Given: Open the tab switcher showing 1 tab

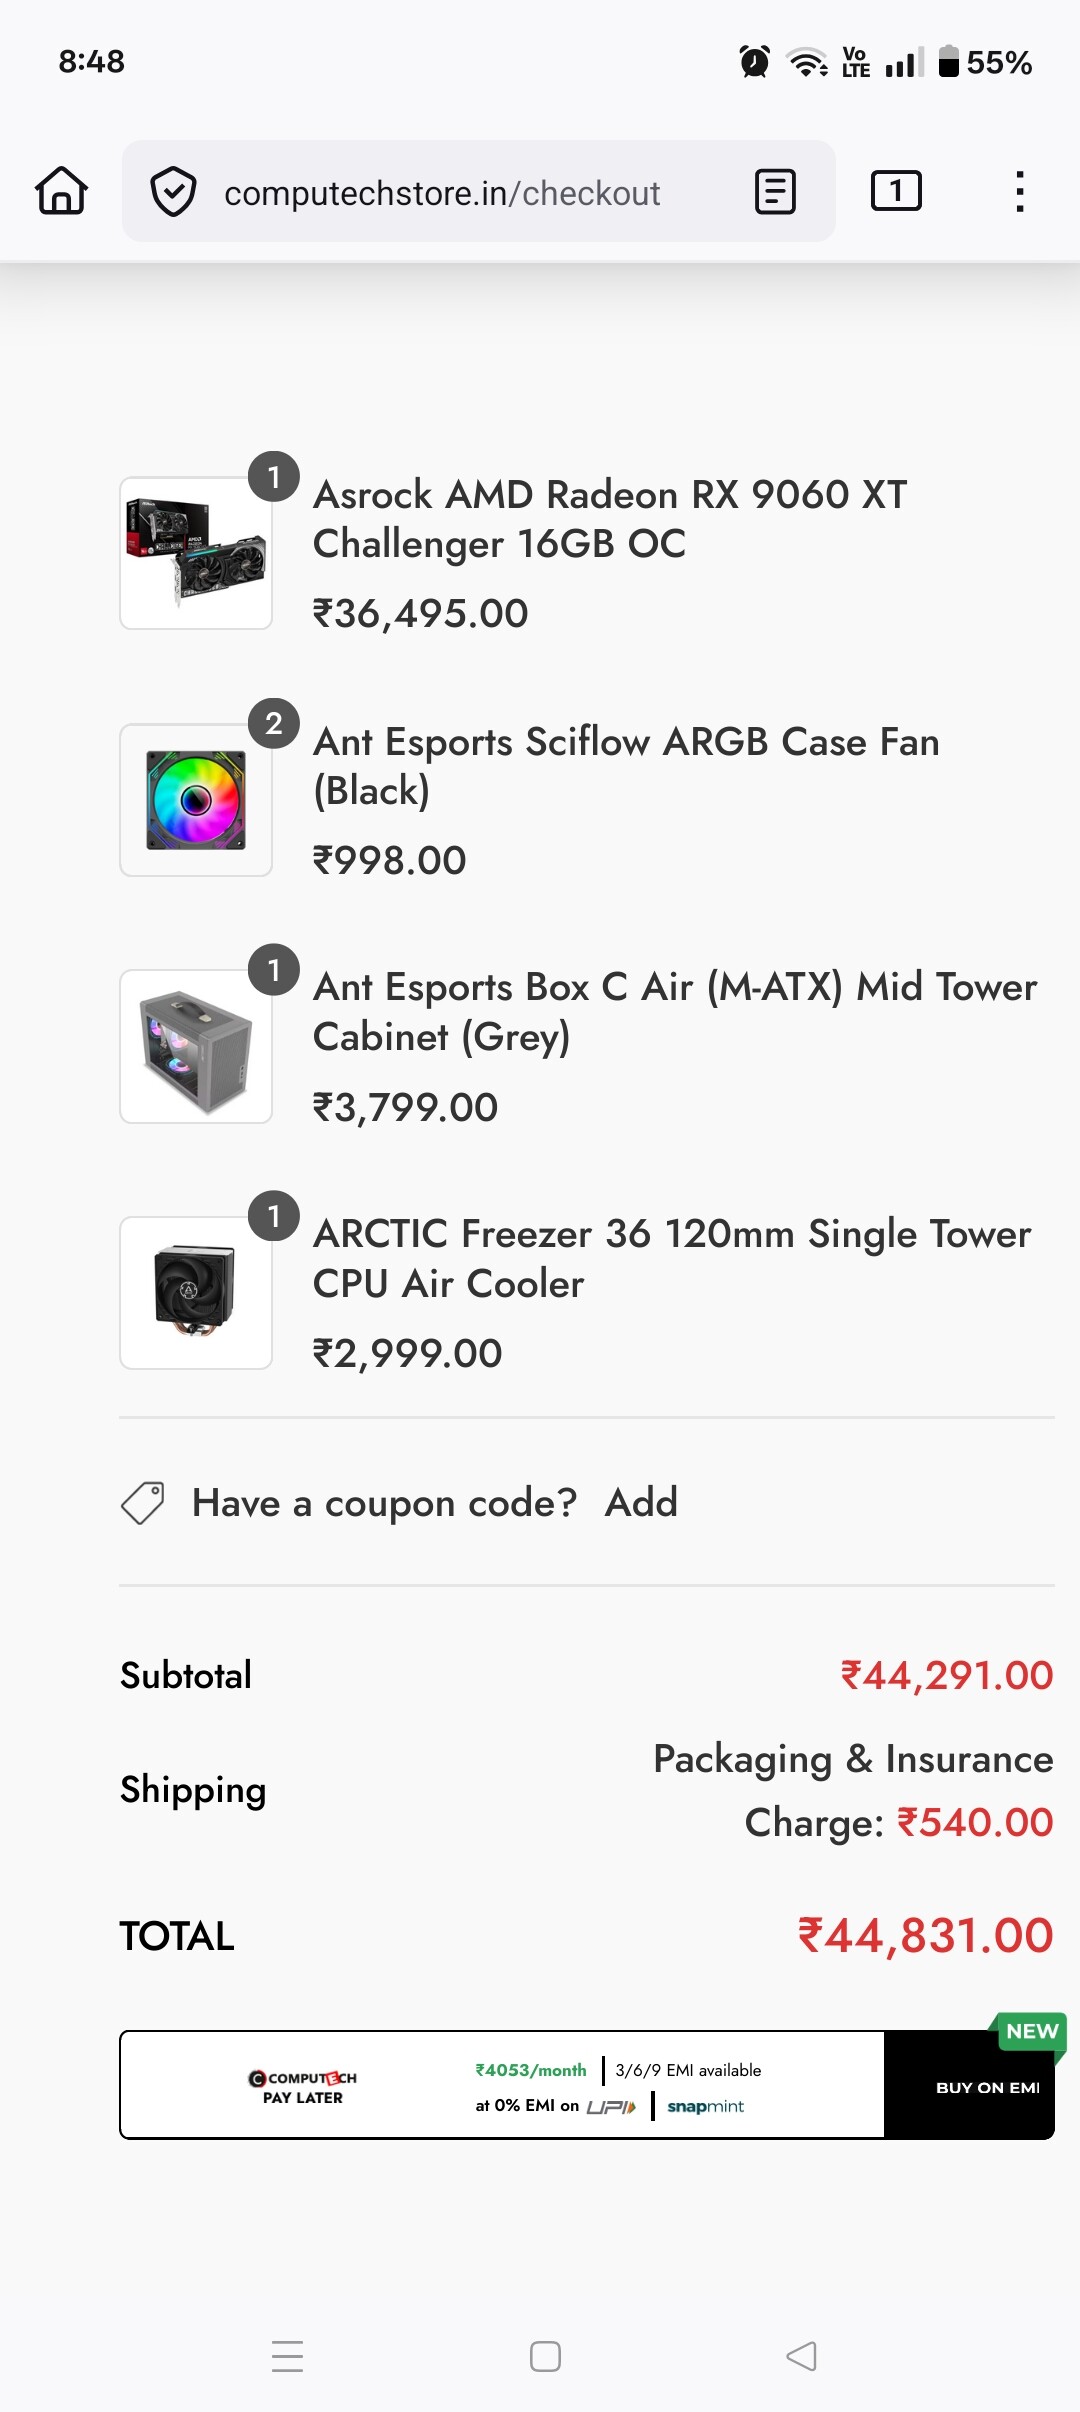Looking at the screenshot, I should [x=896, y=191].
